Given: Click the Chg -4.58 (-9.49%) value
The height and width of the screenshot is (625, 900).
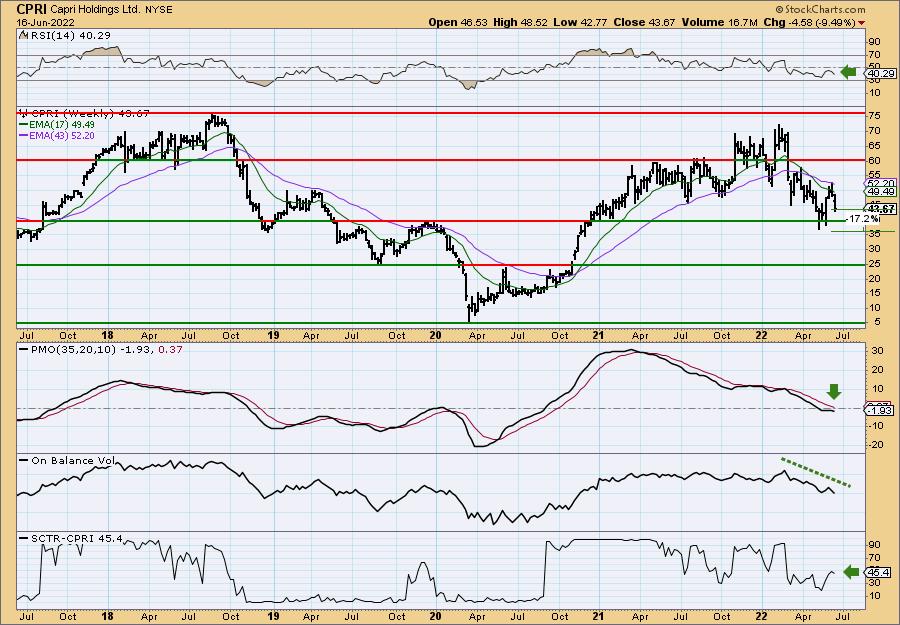Looking at the screenshot, I should point(809,22).
